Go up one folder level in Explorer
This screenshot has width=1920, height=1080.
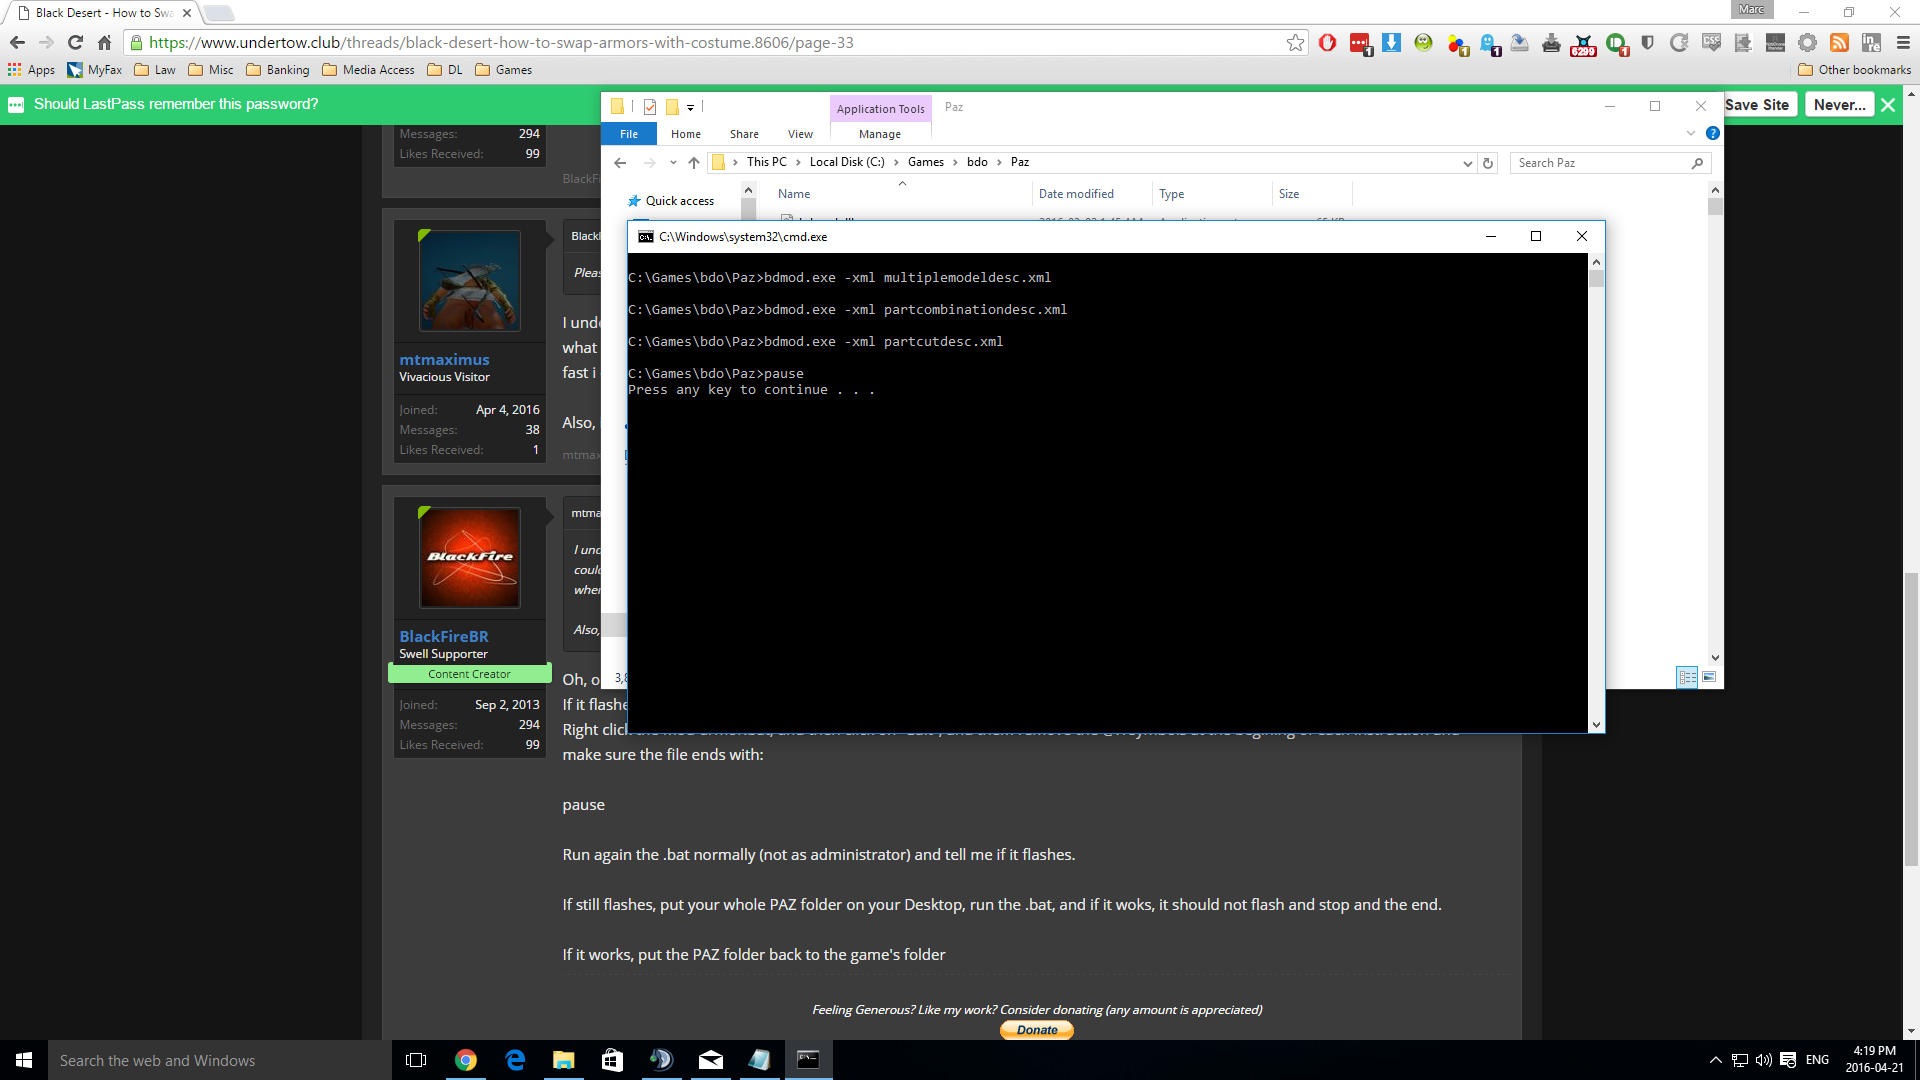pos(694,163)
